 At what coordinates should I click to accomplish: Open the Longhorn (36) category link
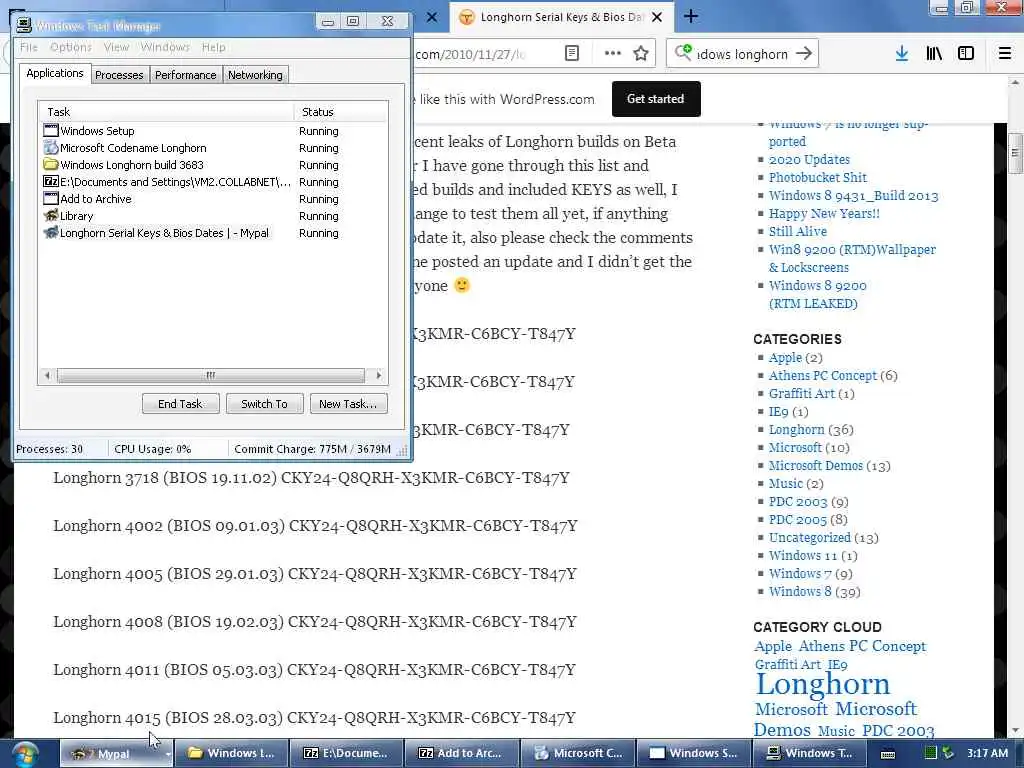796,430
